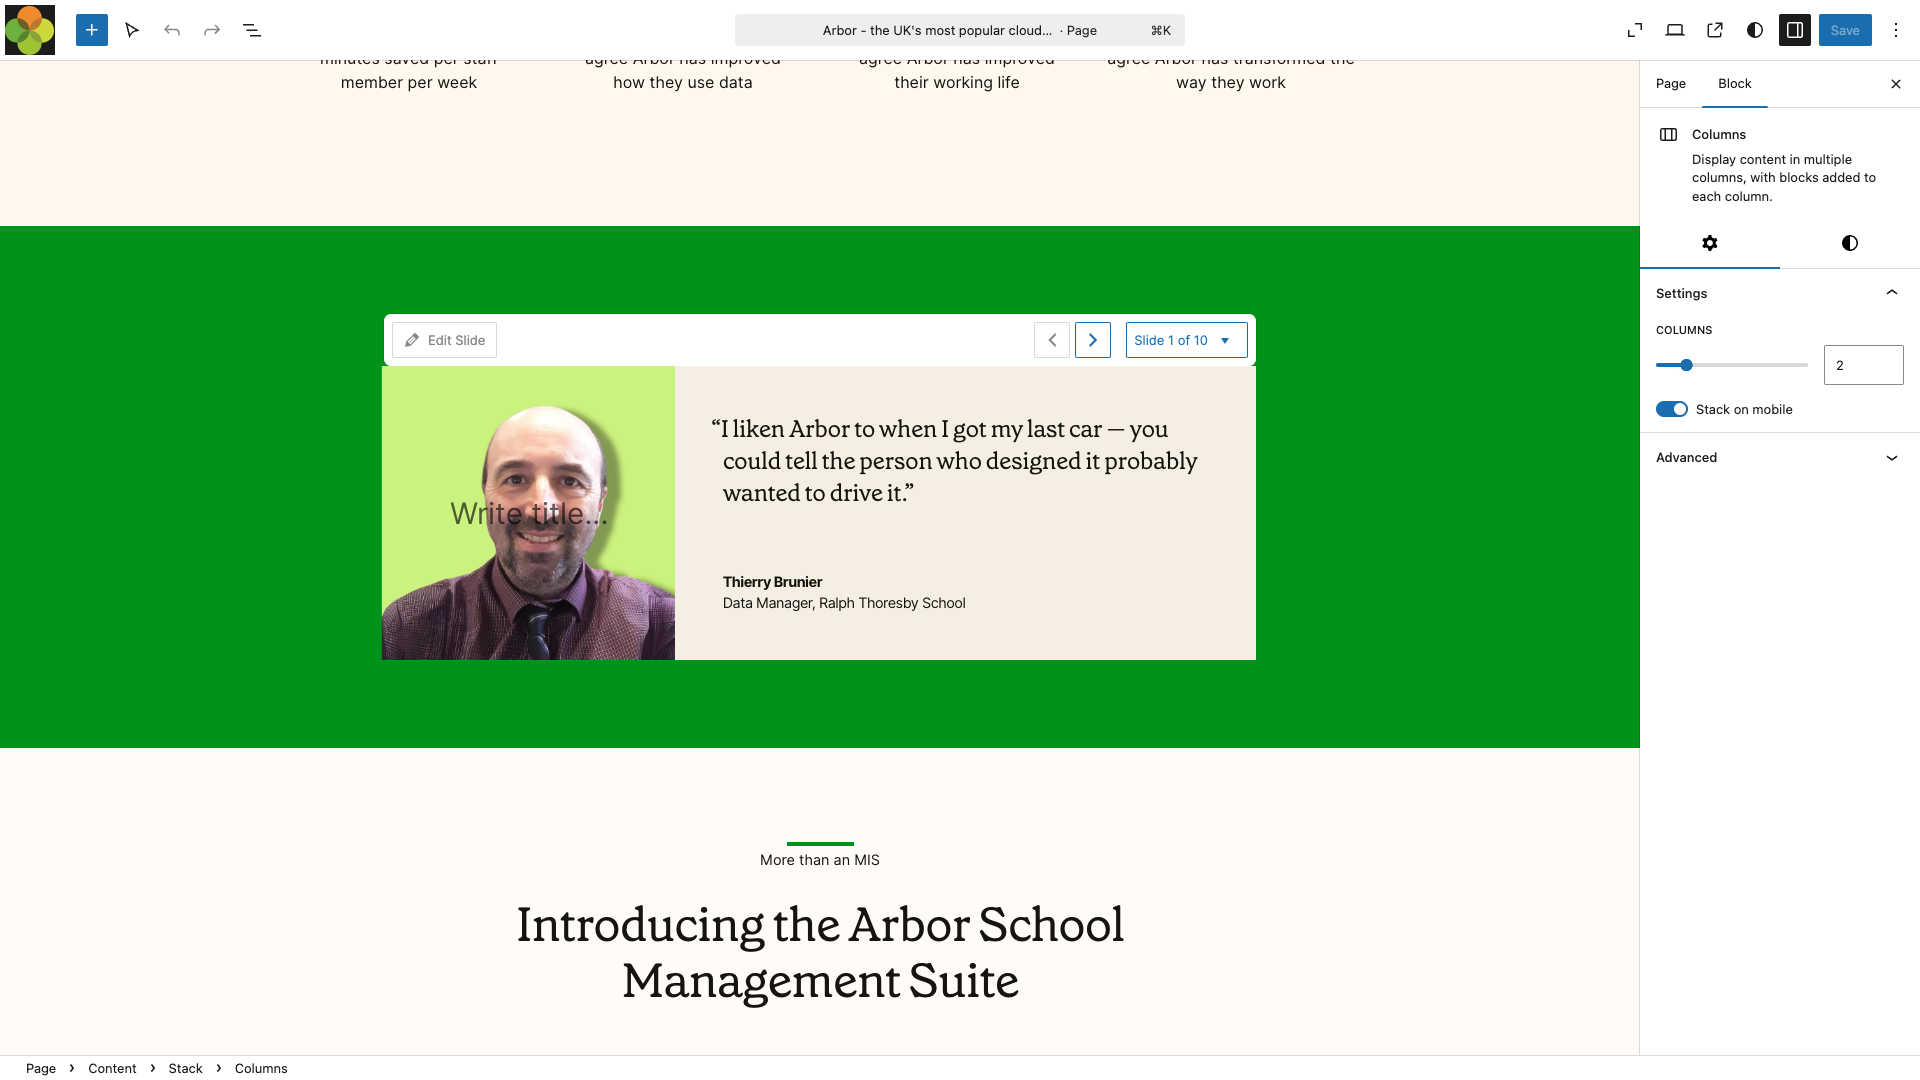Open the command palette page title bar
The height and width of the screenshot is (1080, 1920).
point(960,30)
